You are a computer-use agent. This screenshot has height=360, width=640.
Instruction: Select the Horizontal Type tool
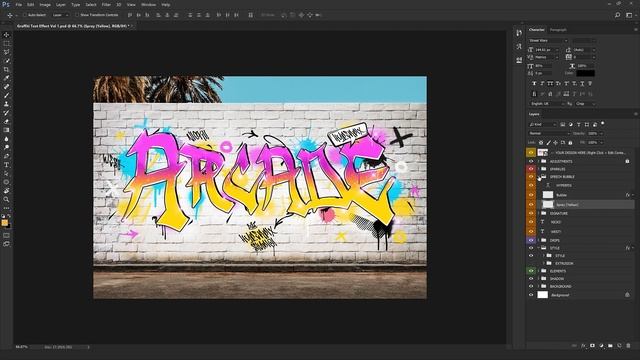6,165
